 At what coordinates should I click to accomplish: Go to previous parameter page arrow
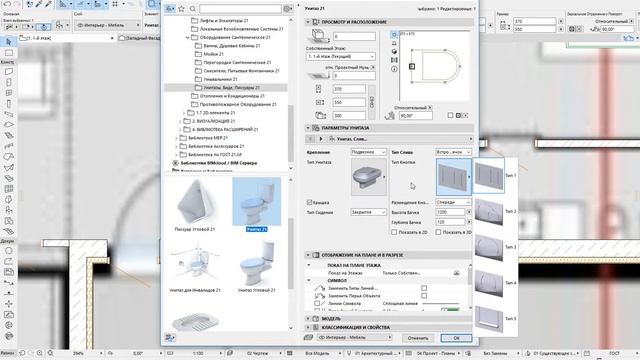310,139
